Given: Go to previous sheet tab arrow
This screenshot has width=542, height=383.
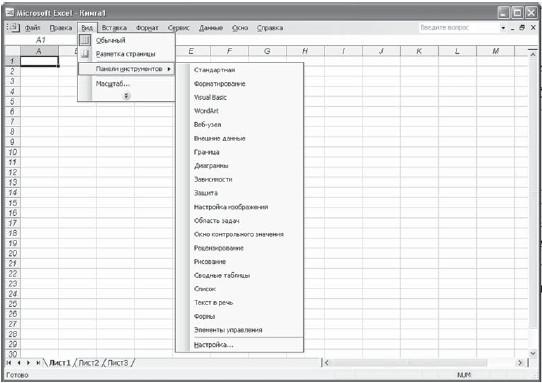Looking at the screenshot, I should tap(19, 363).
